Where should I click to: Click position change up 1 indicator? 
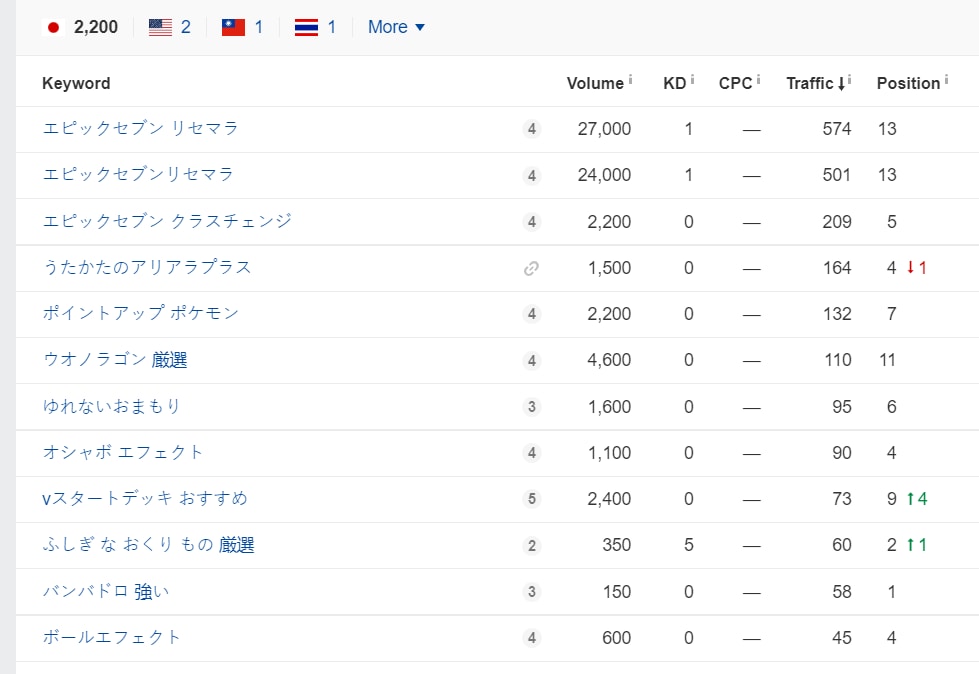[x=917, y=545]
